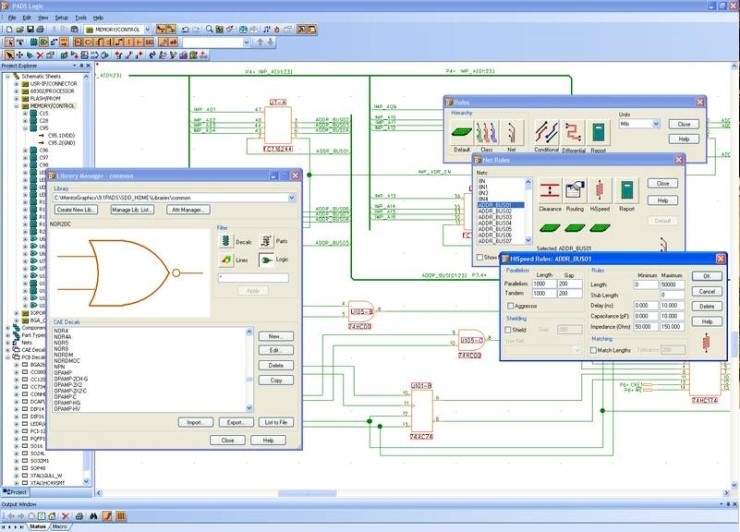Click the horizontal scrollbar thumb under schematic
This screenshot has width=740, height=532.
[307, 493]
